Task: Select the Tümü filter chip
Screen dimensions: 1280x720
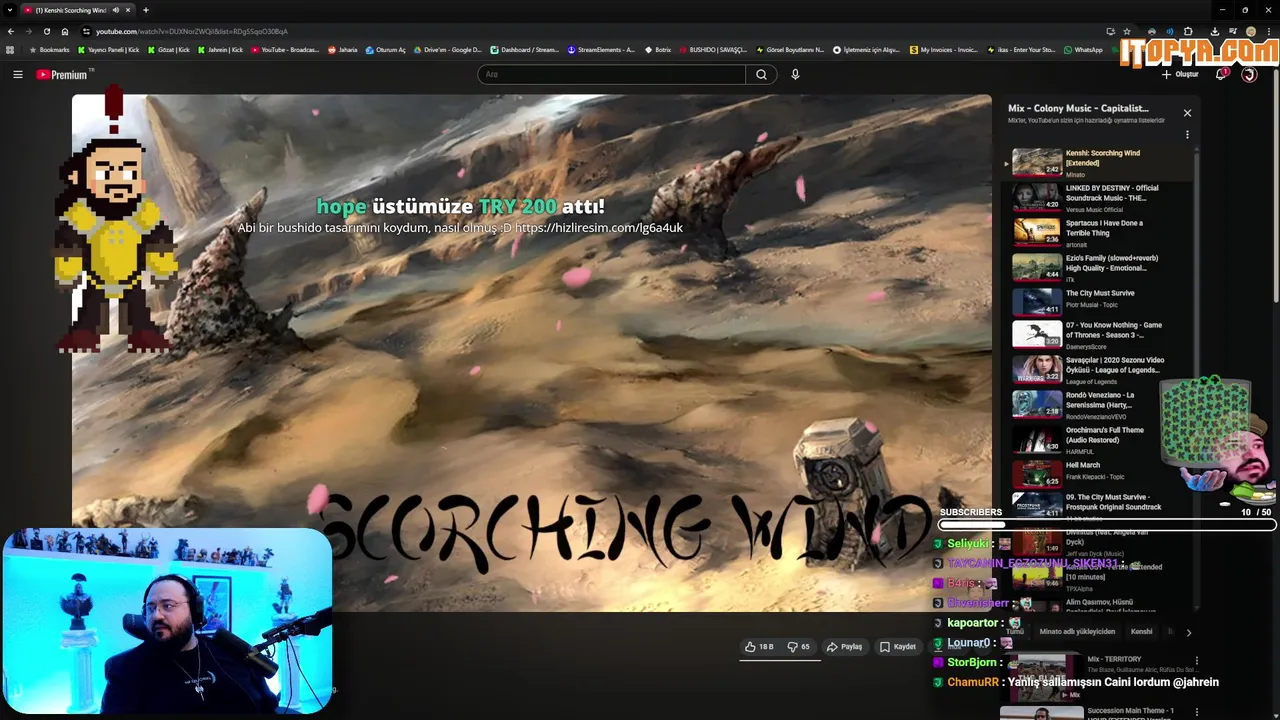Action: click(1015, 632)
